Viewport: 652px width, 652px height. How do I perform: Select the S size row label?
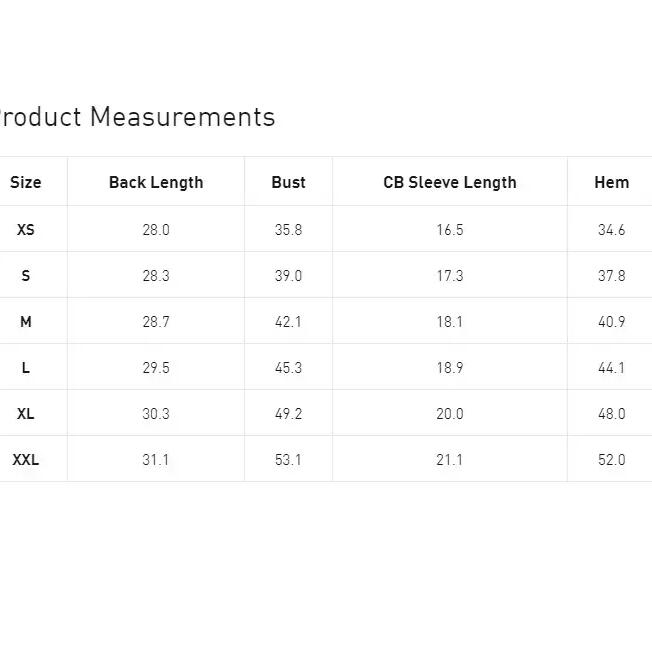pyautogui.click(x=26, y=276)
